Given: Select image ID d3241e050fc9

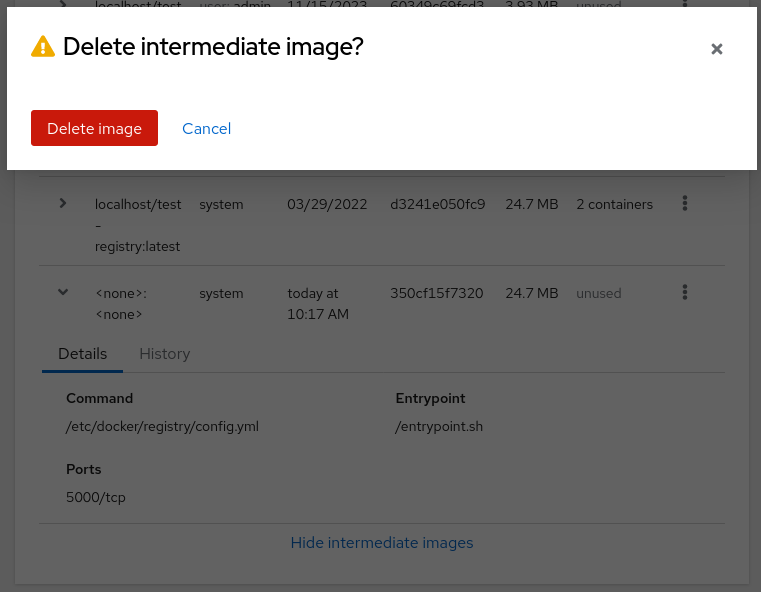Looking at the screenshot, I should [x=437, y=204].
